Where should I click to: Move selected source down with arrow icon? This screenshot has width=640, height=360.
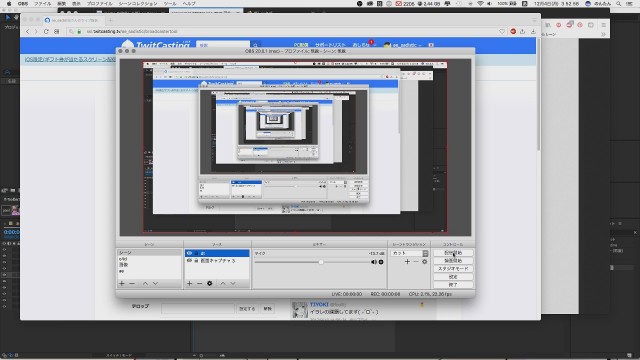(x=233, y=283)
